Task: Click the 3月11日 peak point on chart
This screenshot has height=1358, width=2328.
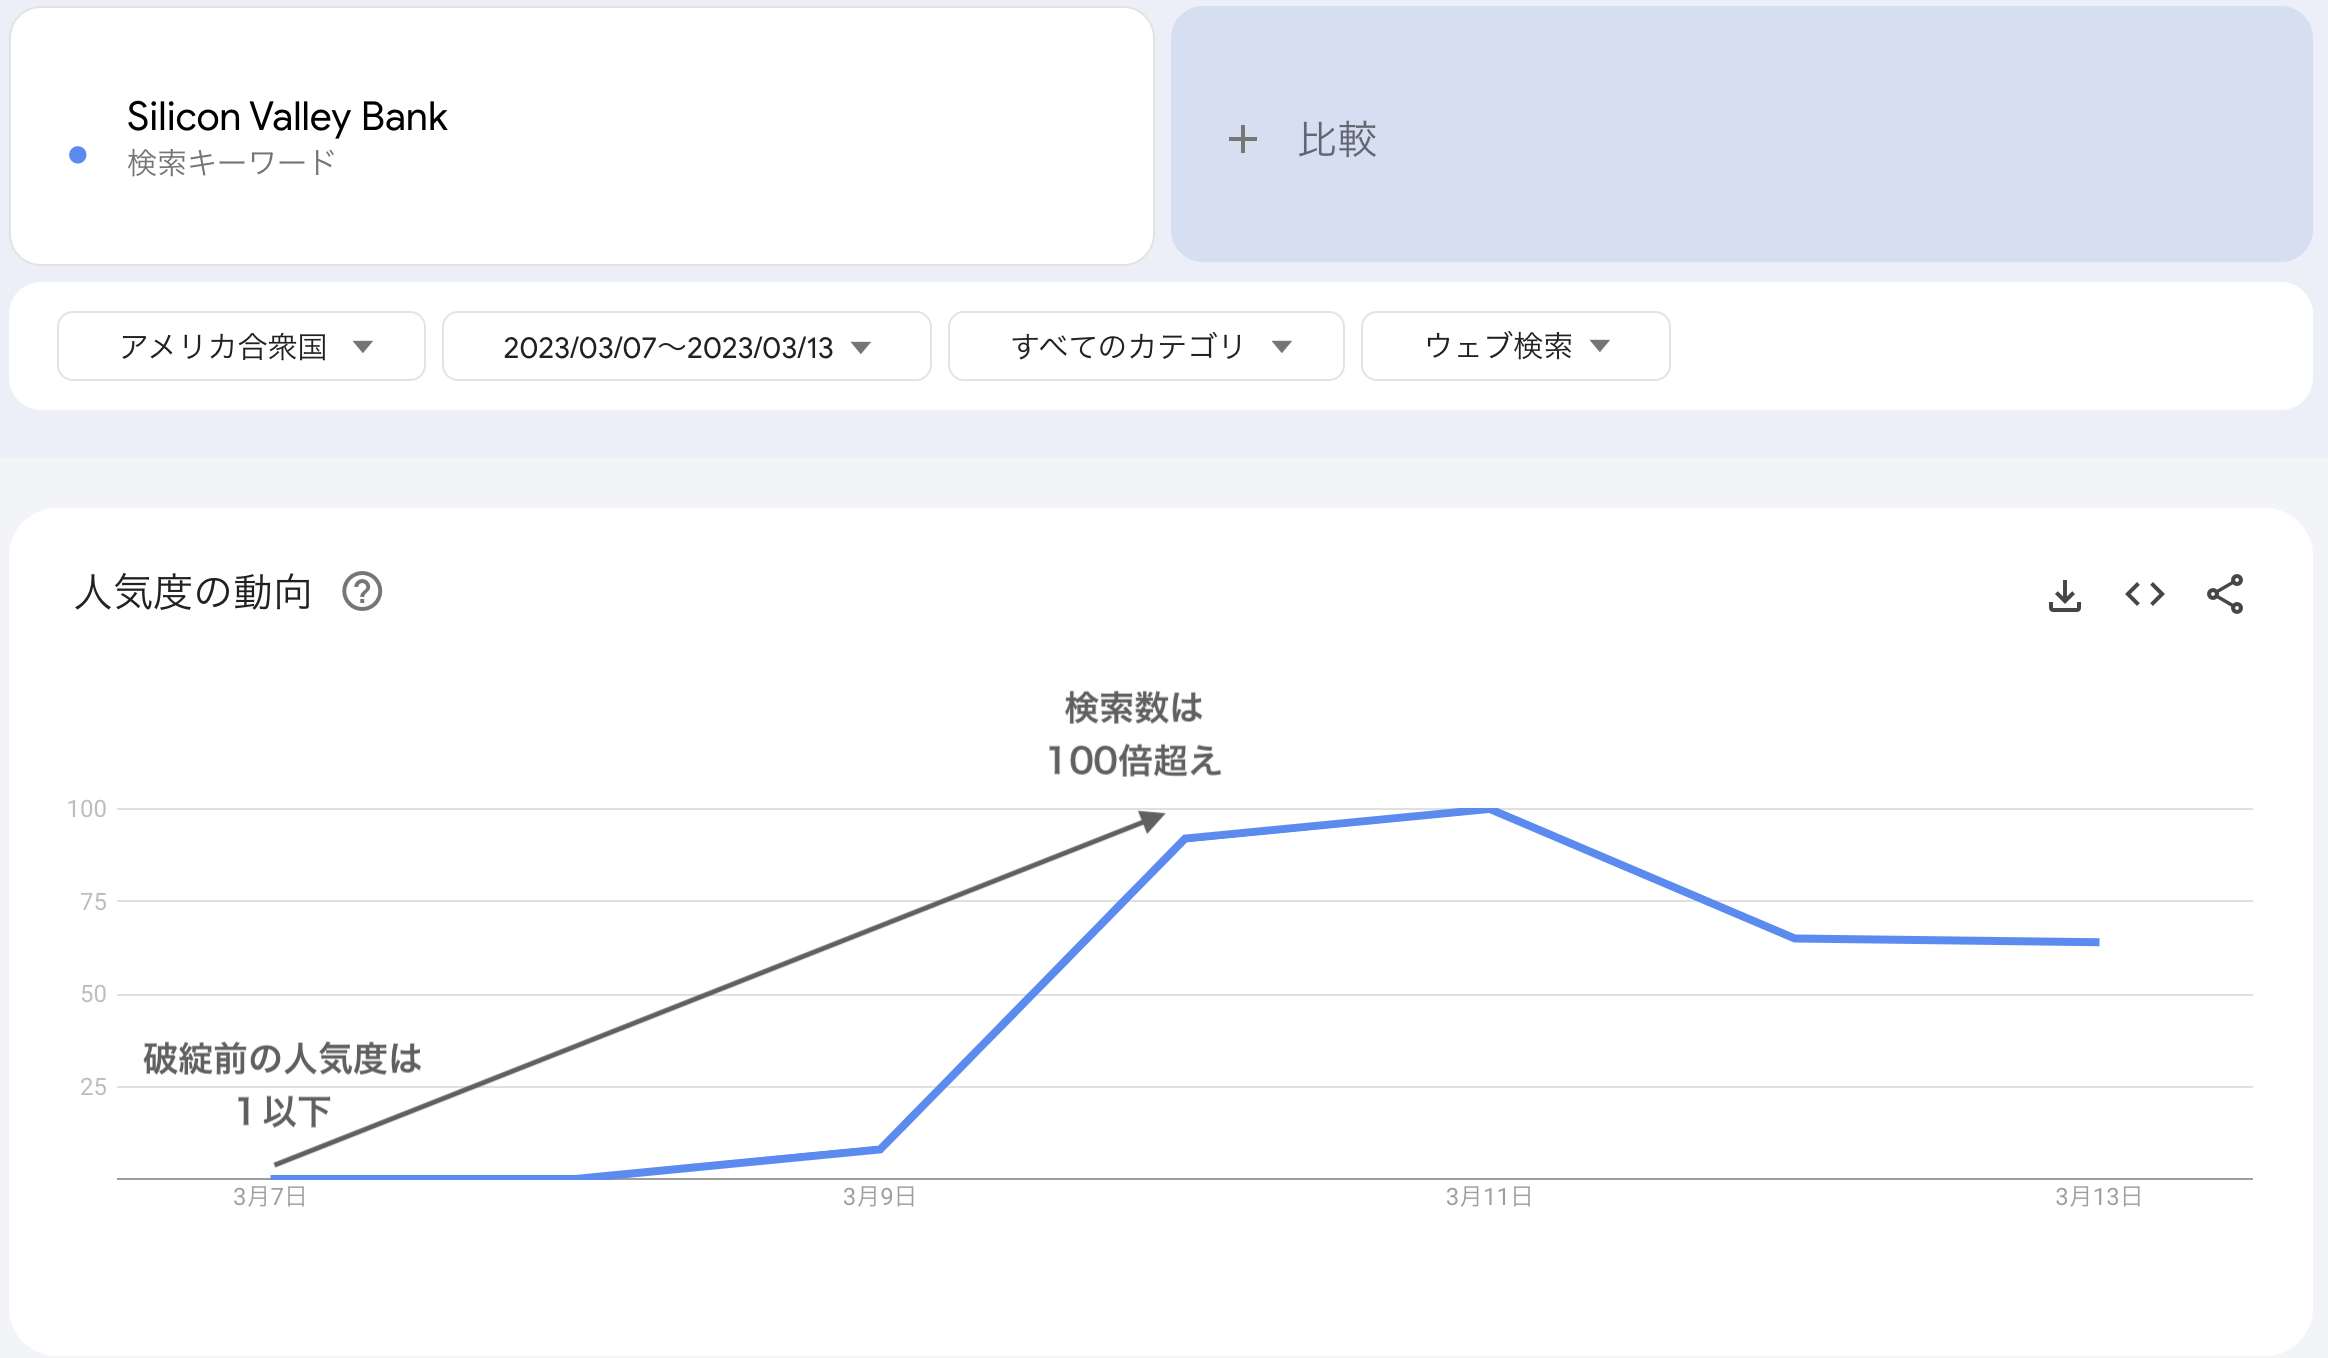Action: click(1490, 810)
